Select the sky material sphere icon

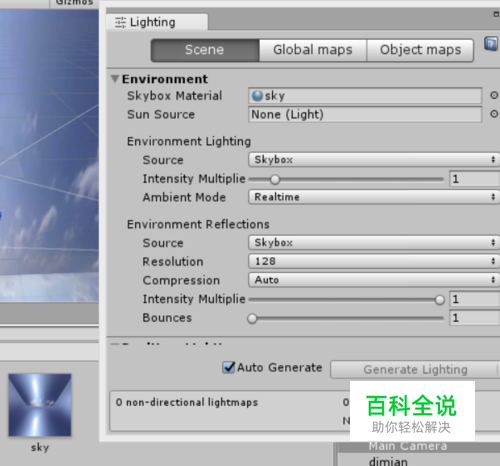tap(257, 96)
